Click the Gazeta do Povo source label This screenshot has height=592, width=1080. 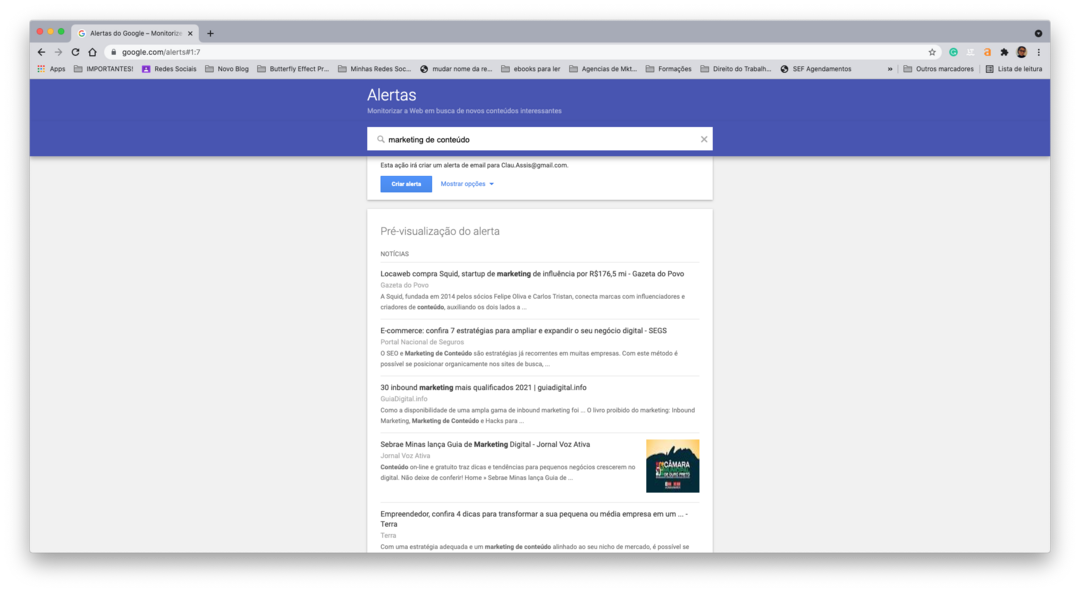coord(404,285)
